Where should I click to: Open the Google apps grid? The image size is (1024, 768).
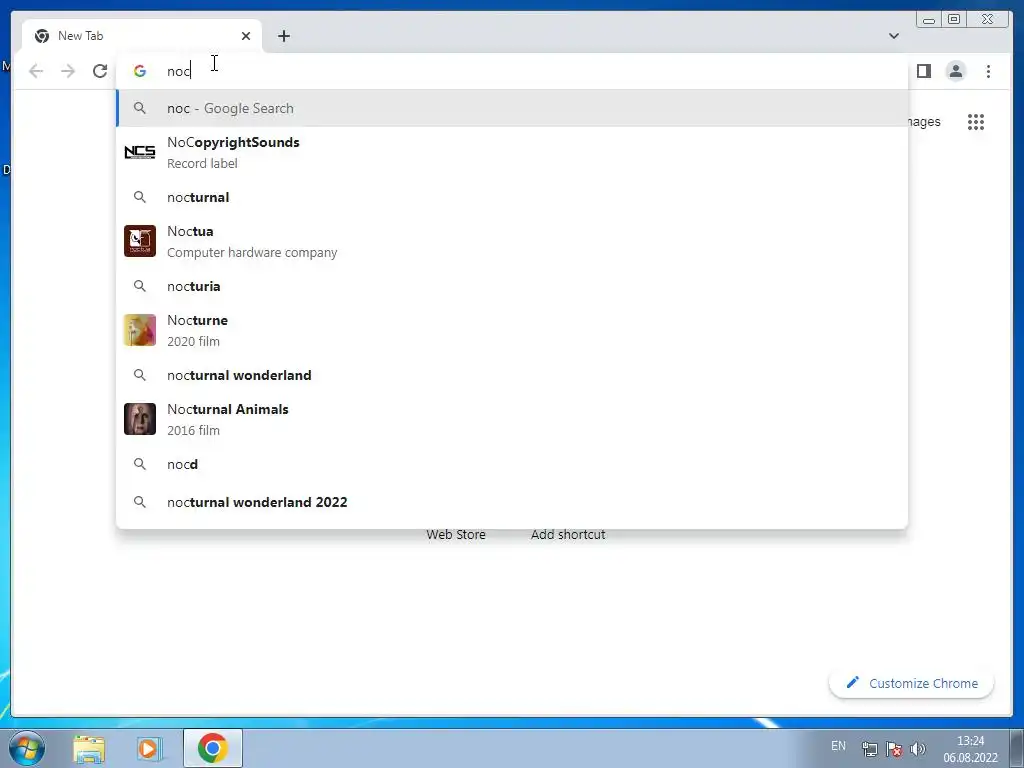(976, 122)
